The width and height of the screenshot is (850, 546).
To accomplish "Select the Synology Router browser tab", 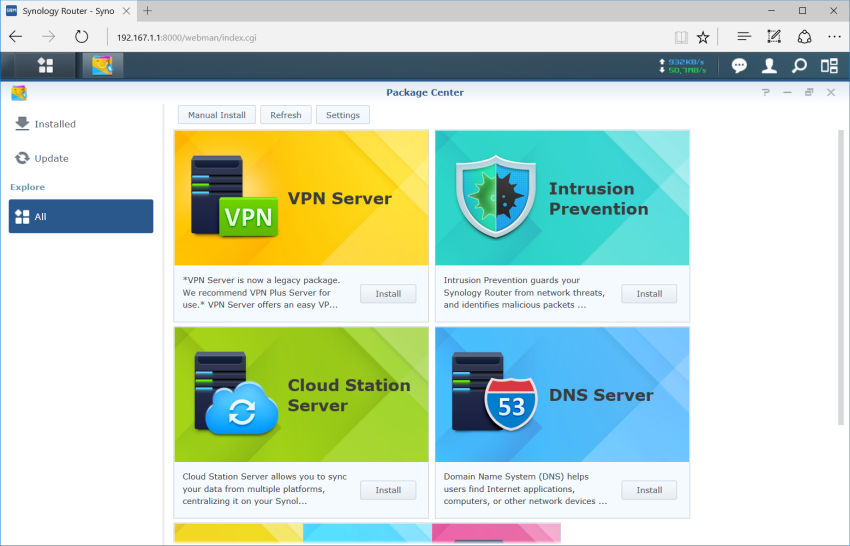I will click(68, 11).
